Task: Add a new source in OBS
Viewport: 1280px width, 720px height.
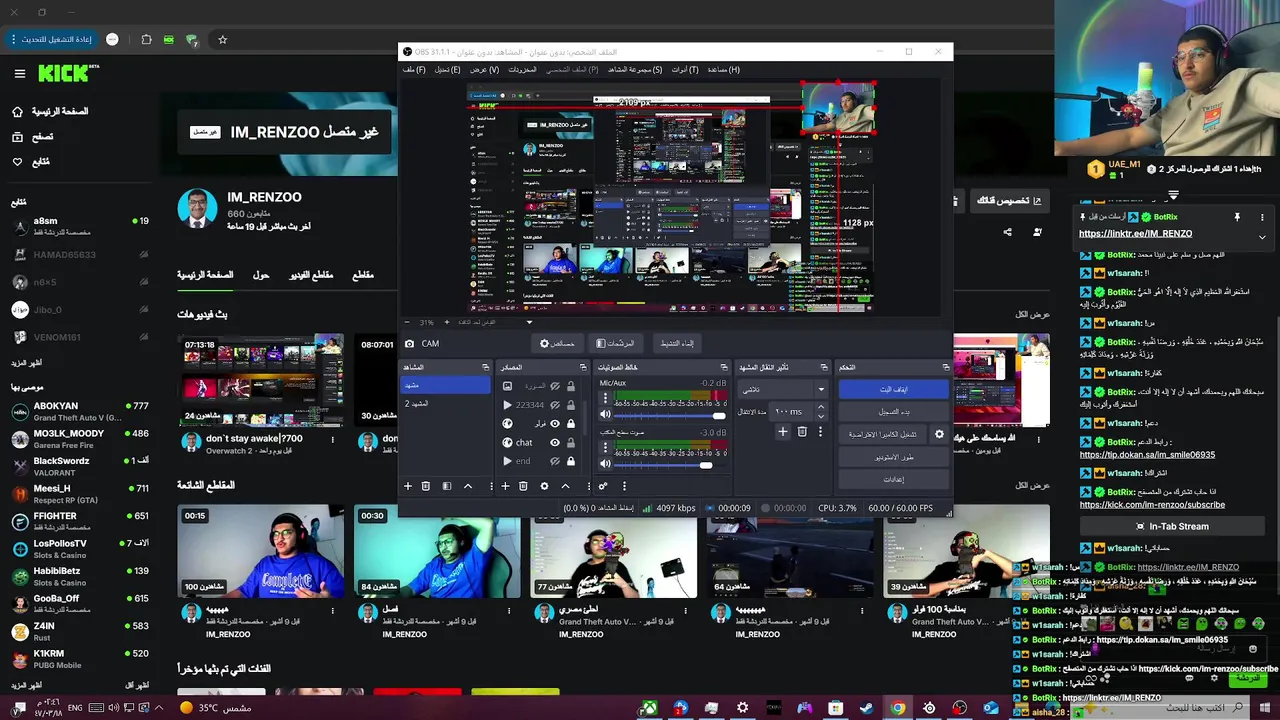Action: pyautogui.click(x=505, y=486)
